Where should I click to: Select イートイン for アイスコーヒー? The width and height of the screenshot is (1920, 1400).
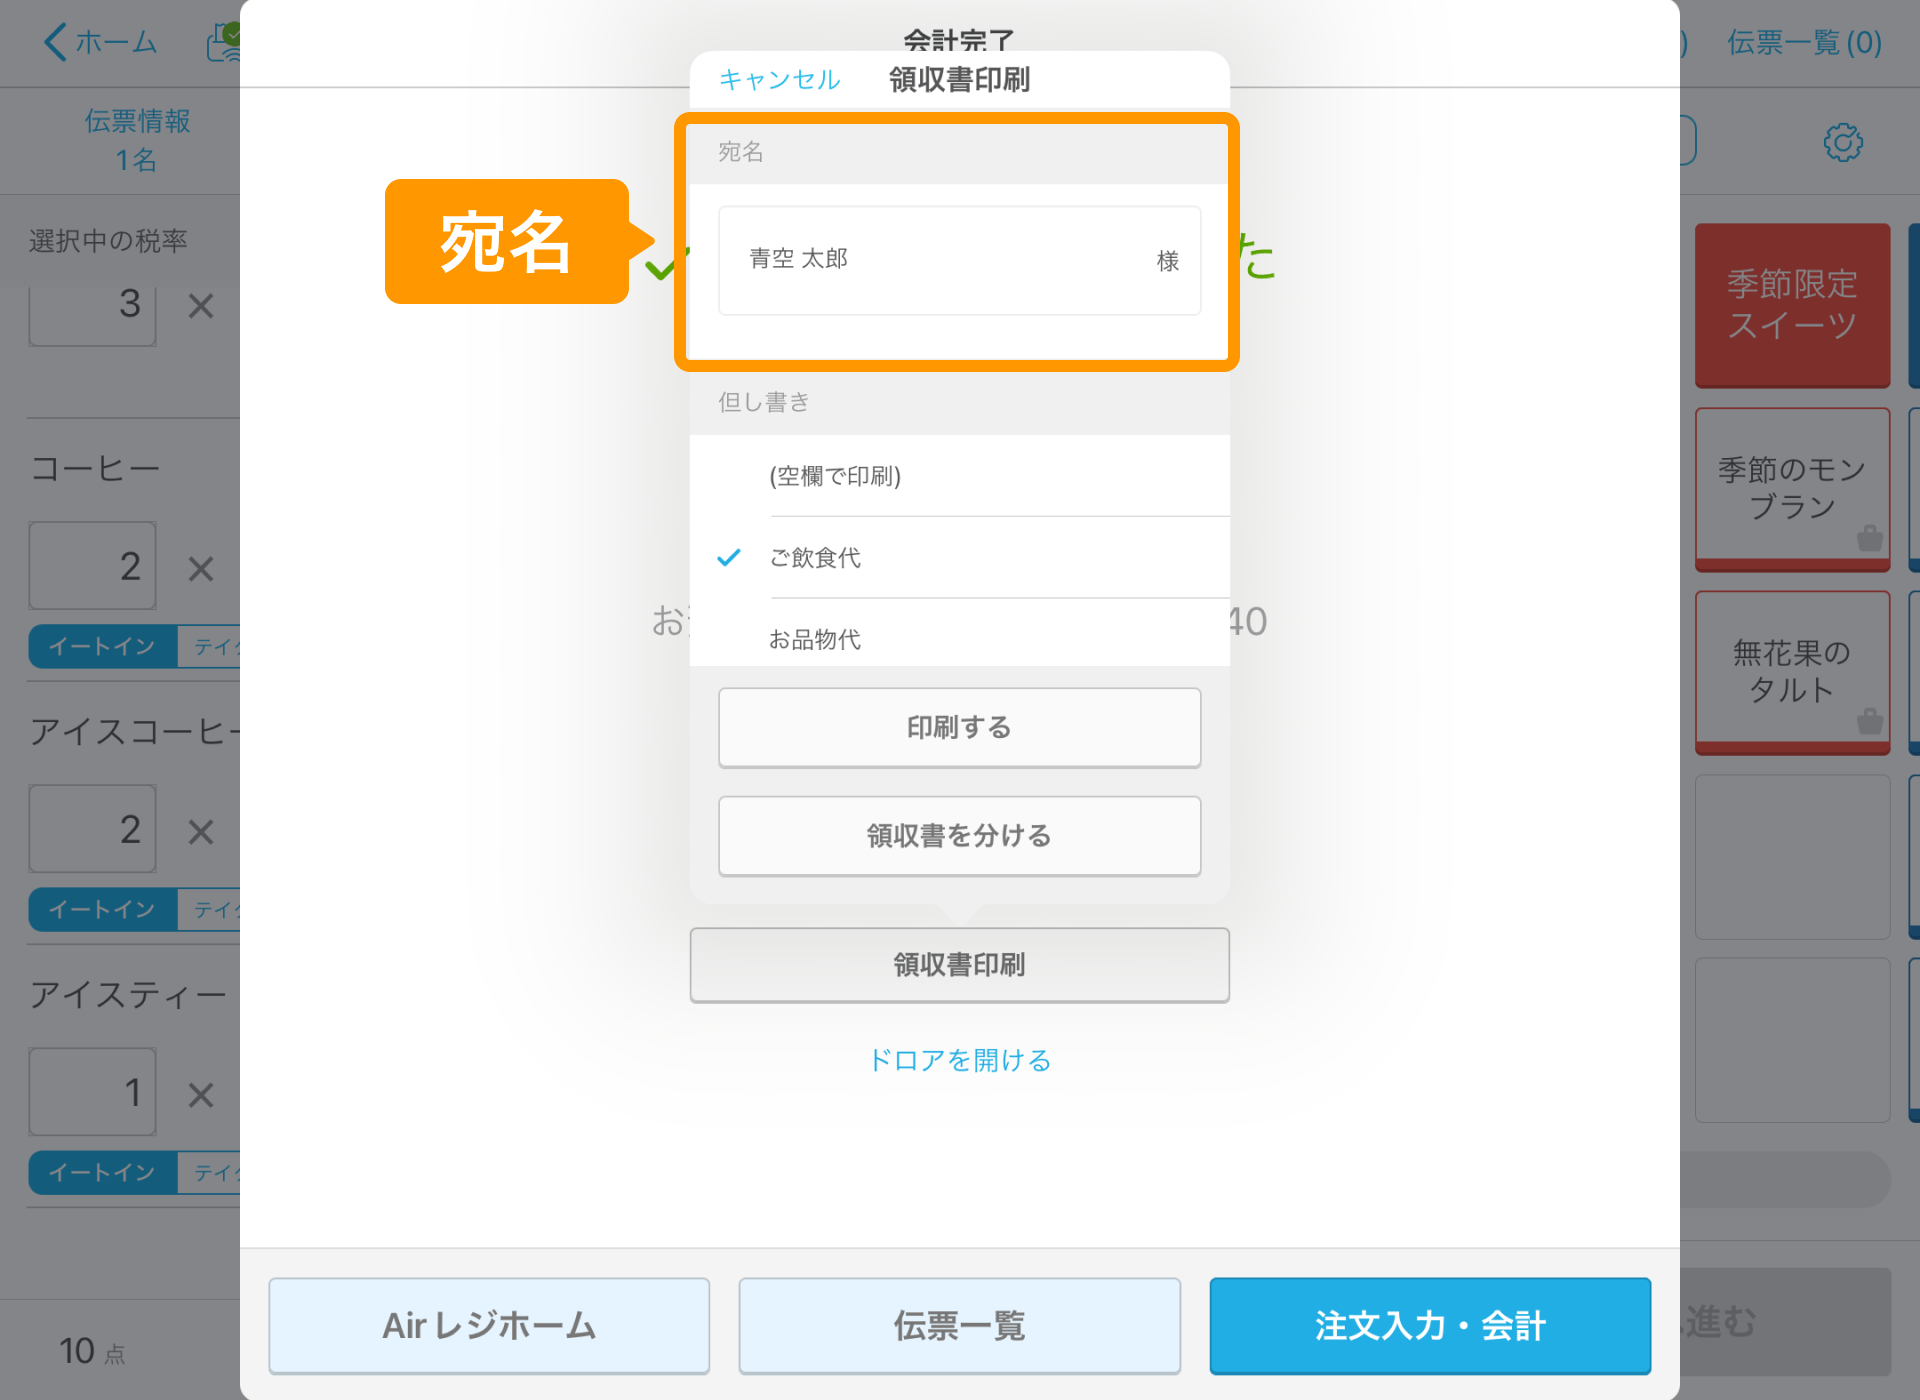100,909
